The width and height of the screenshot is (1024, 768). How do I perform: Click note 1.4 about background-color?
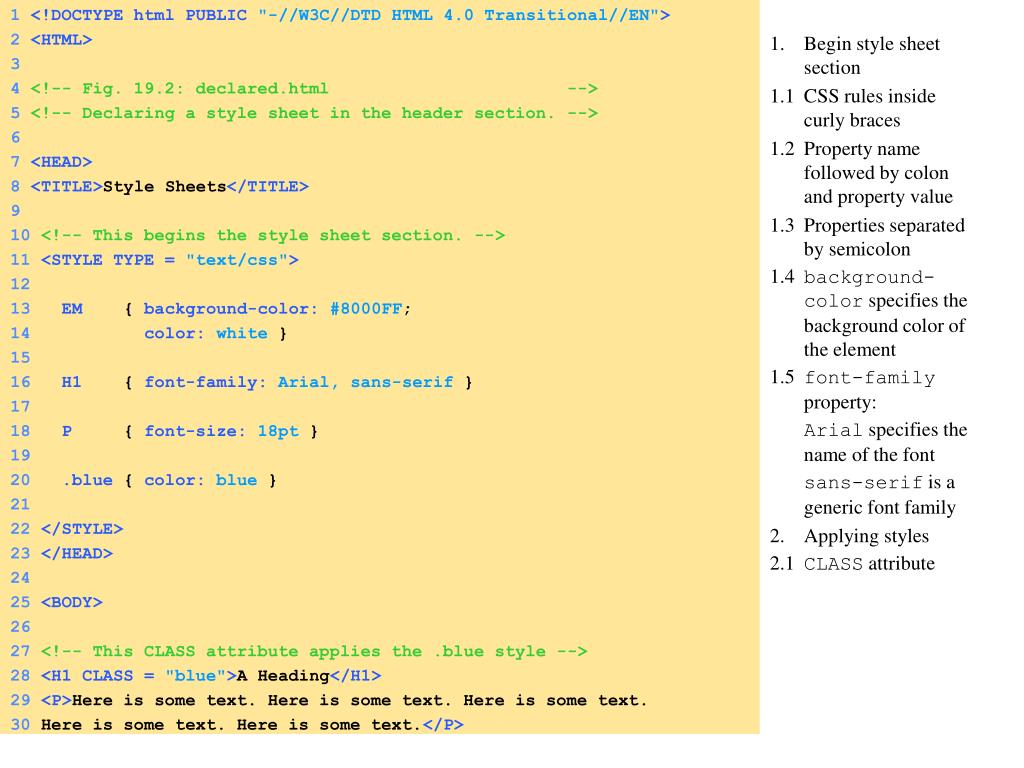coord(885,313)
